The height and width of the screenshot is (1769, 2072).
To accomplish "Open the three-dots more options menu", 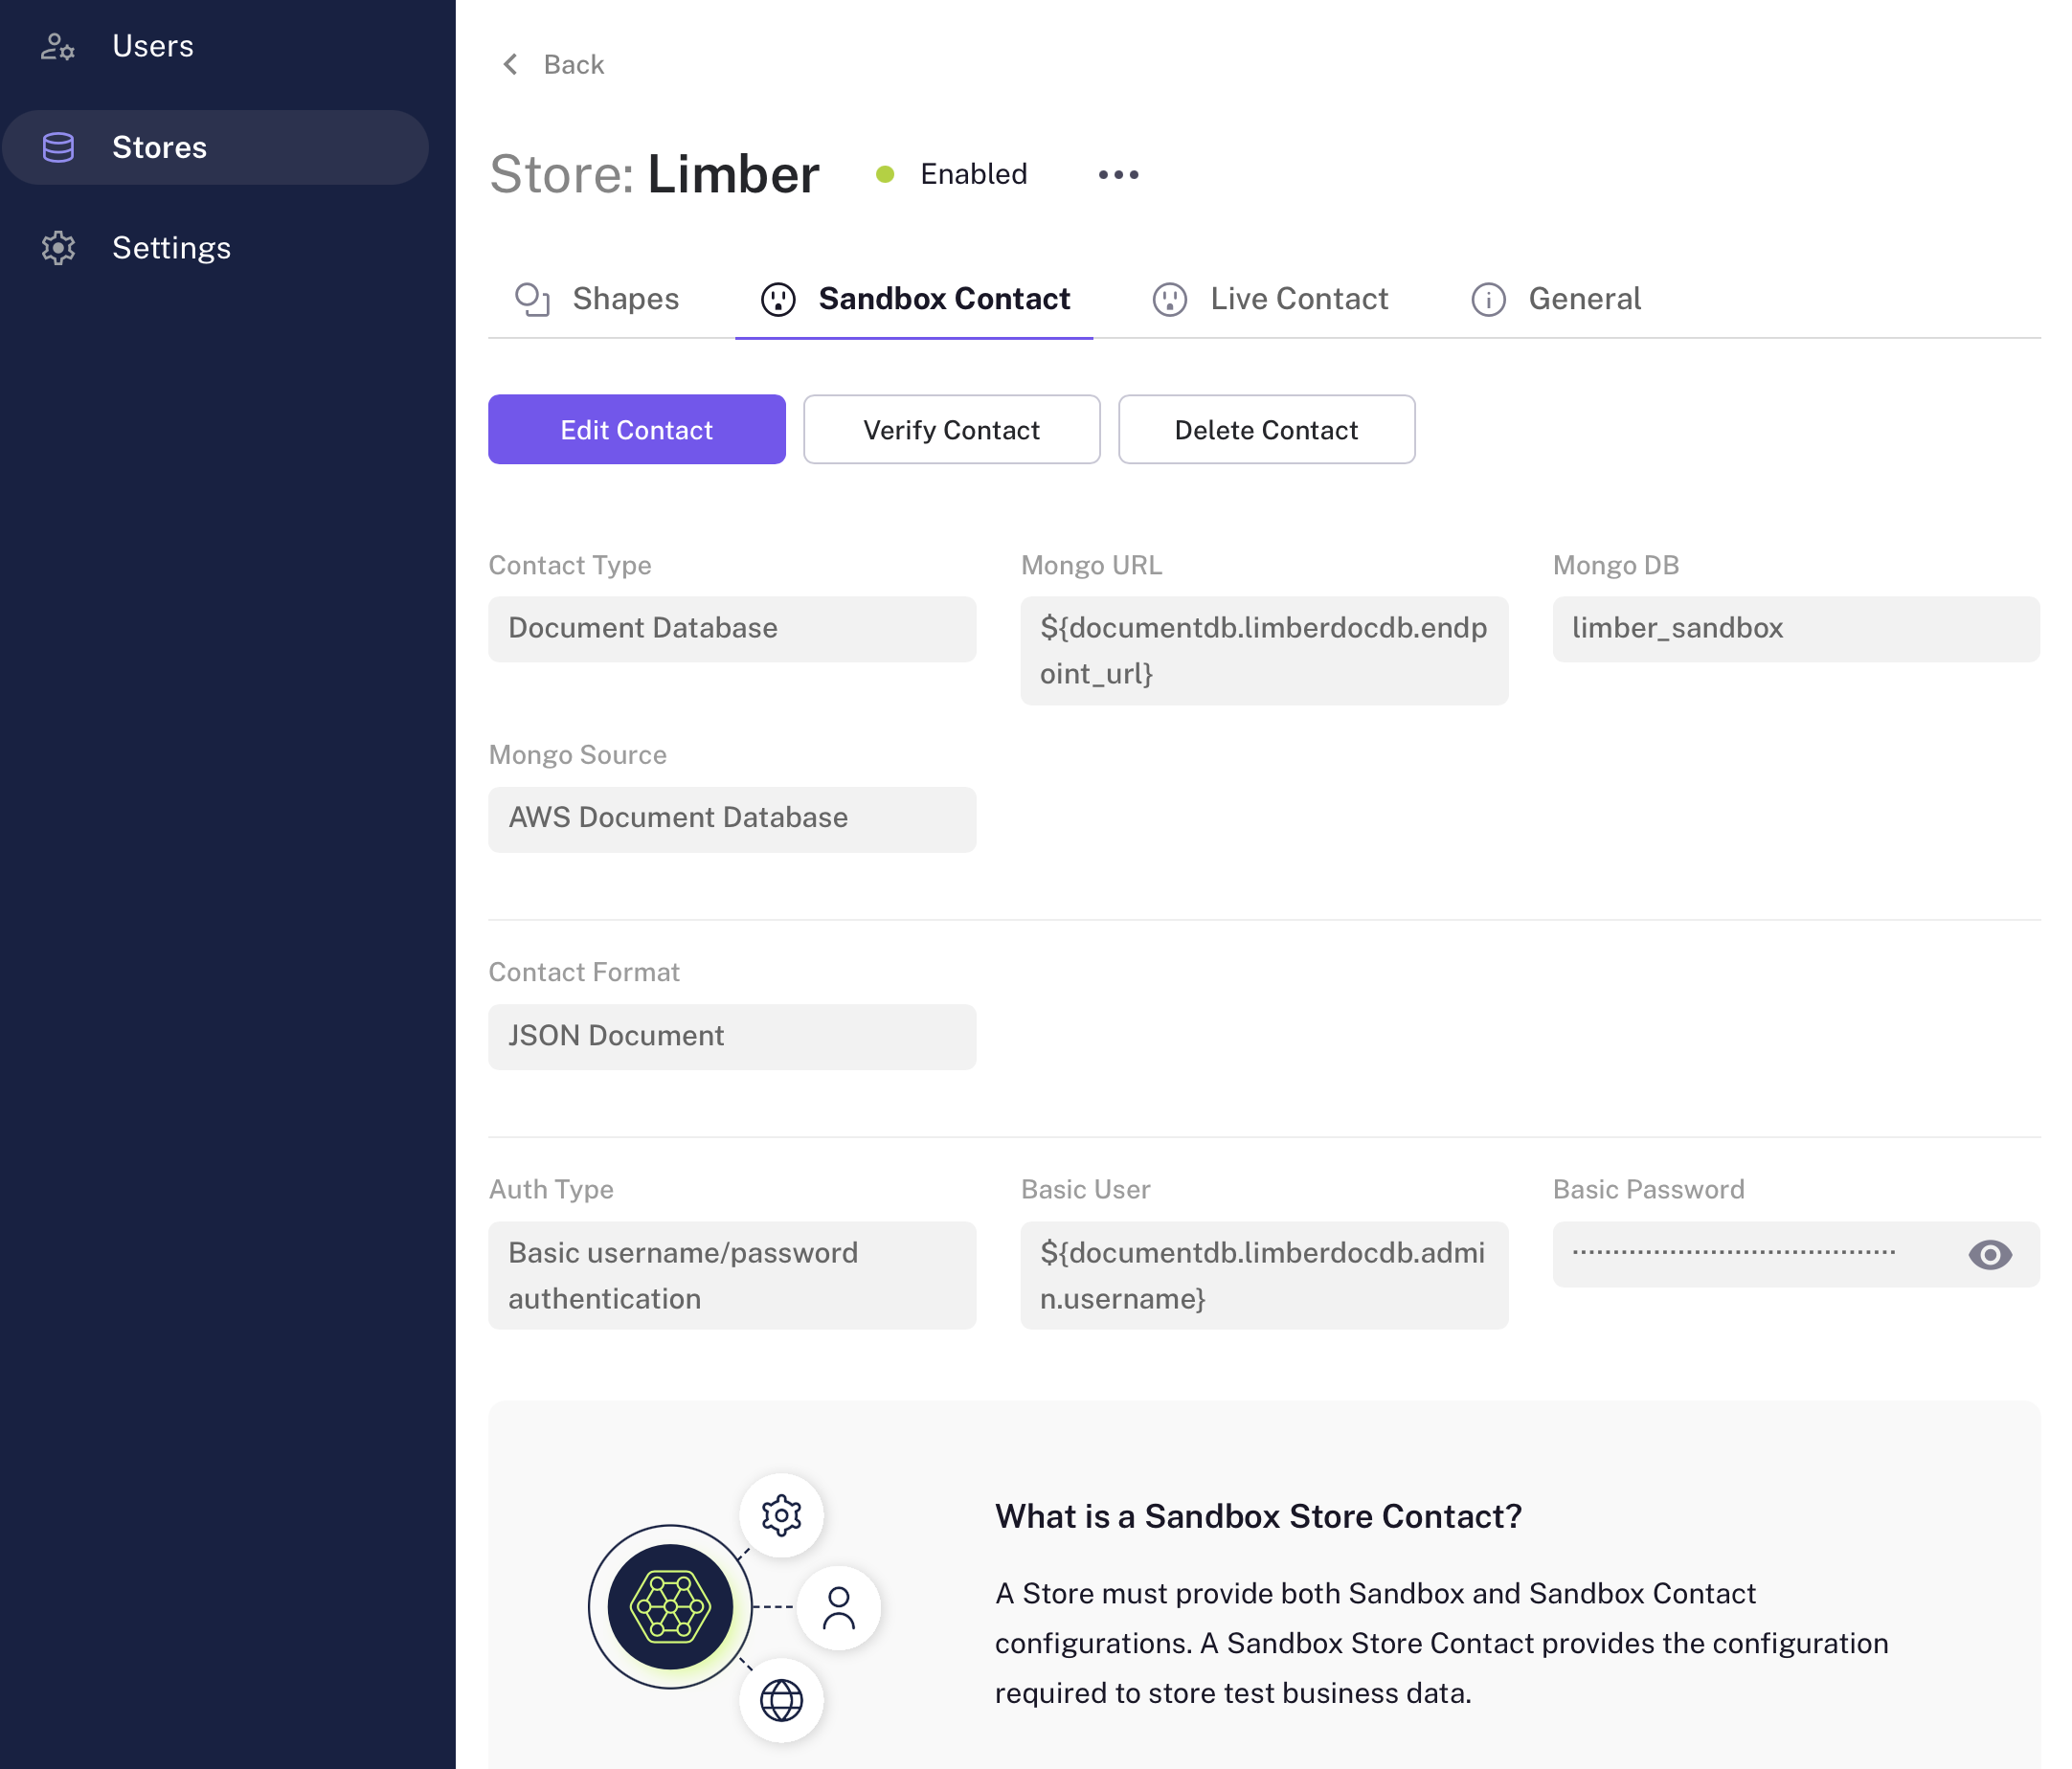I will point(1118,174).
